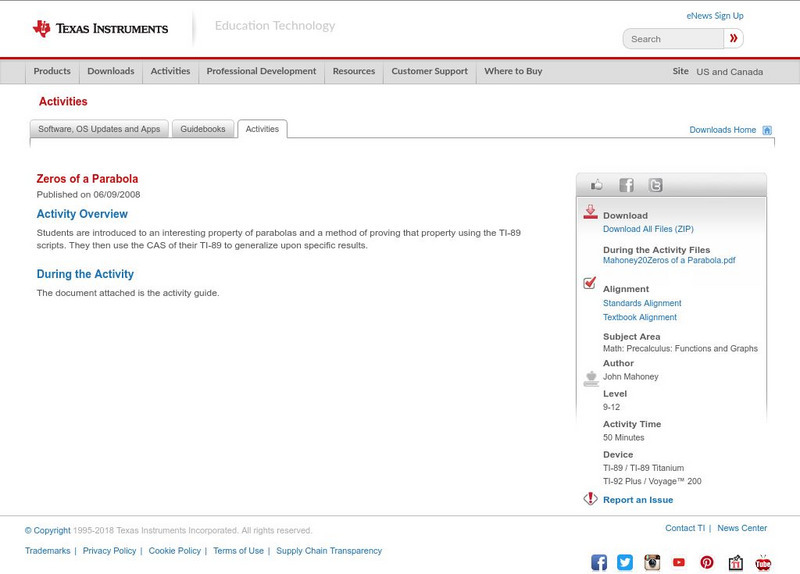Click the During the Activity heading
This screenshot has width=800, height=574.
pos(85,274)
